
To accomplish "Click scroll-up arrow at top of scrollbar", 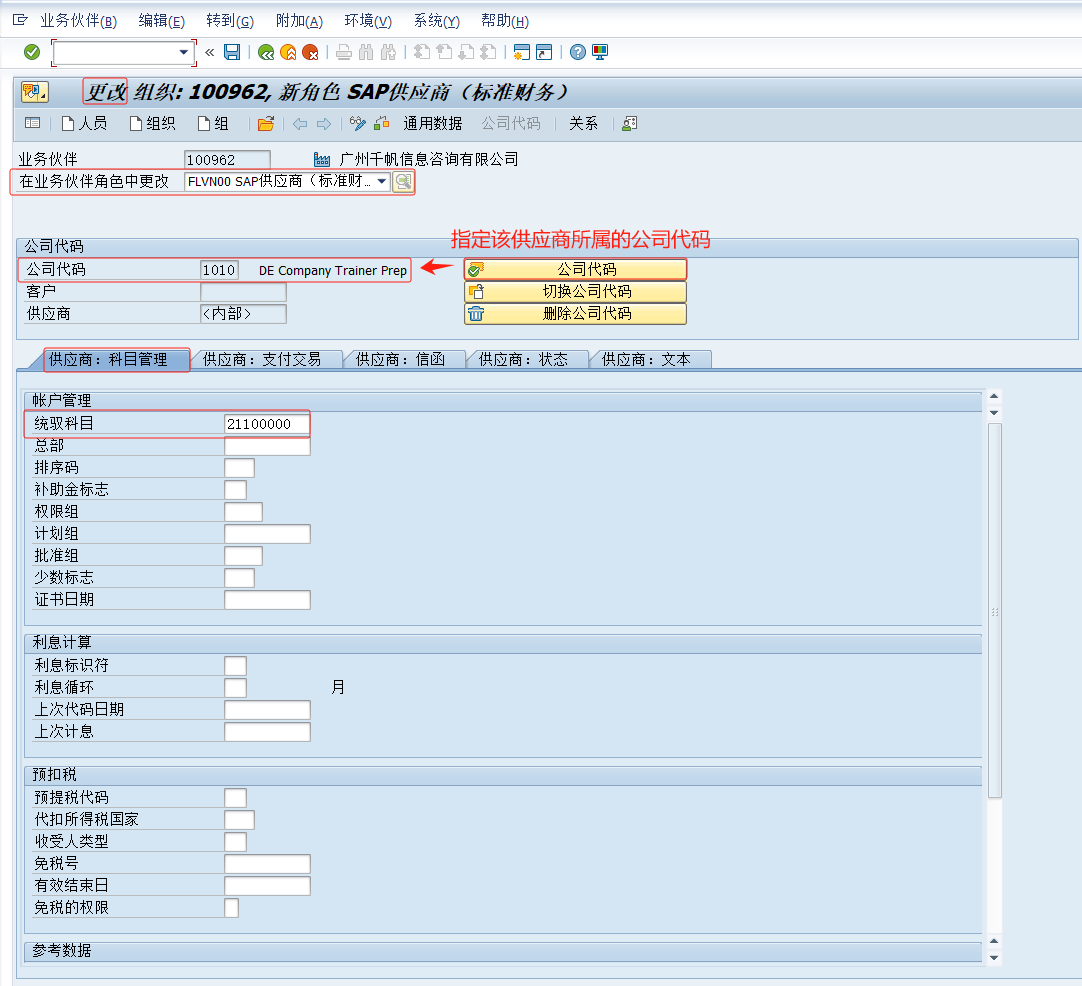I will click(x=994, y=396).
